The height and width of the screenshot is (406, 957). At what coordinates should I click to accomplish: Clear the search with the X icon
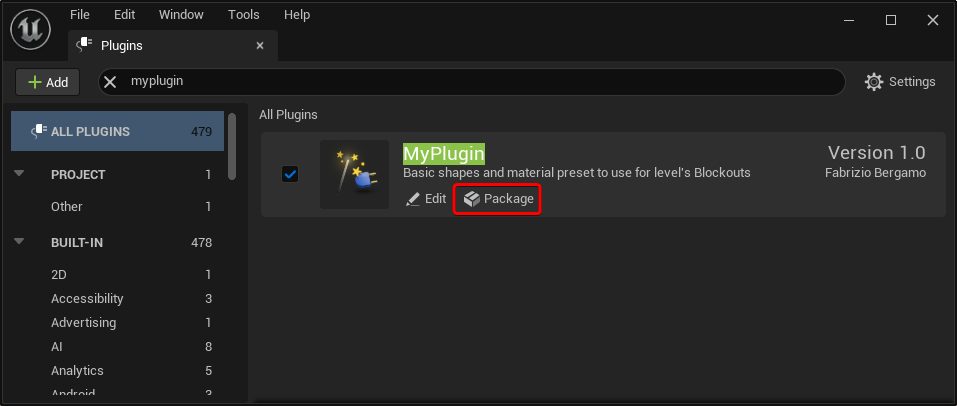click(x=110, y=82)
